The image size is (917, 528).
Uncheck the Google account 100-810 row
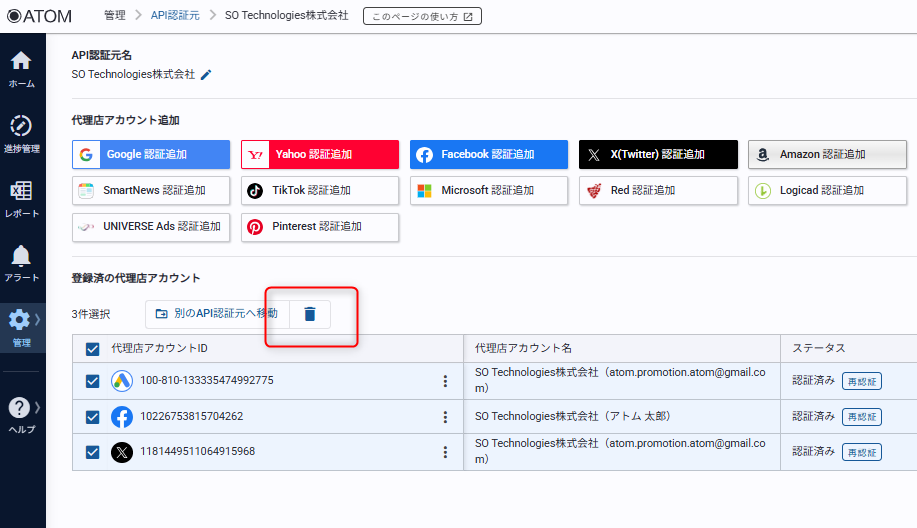click(92, 381)
